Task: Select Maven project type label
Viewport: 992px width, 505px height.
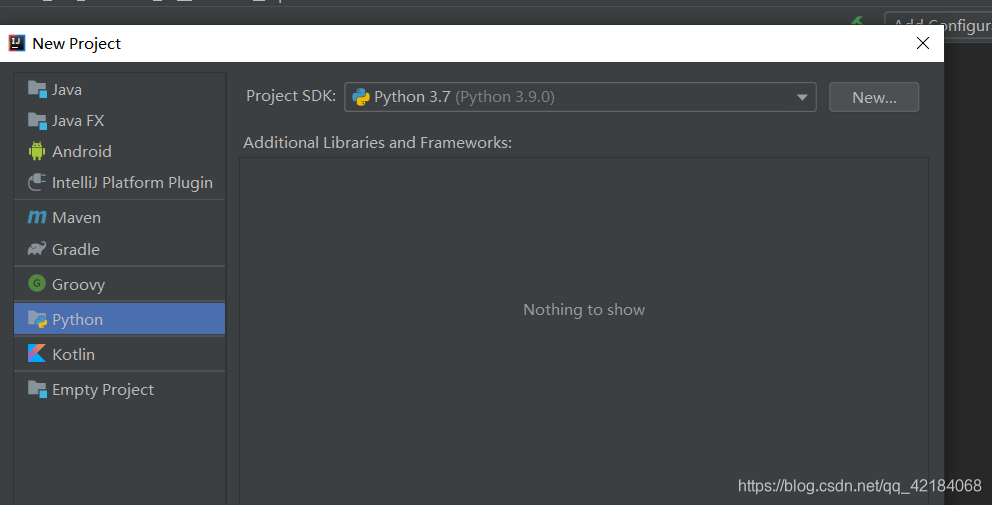Action: pos(77,218)
